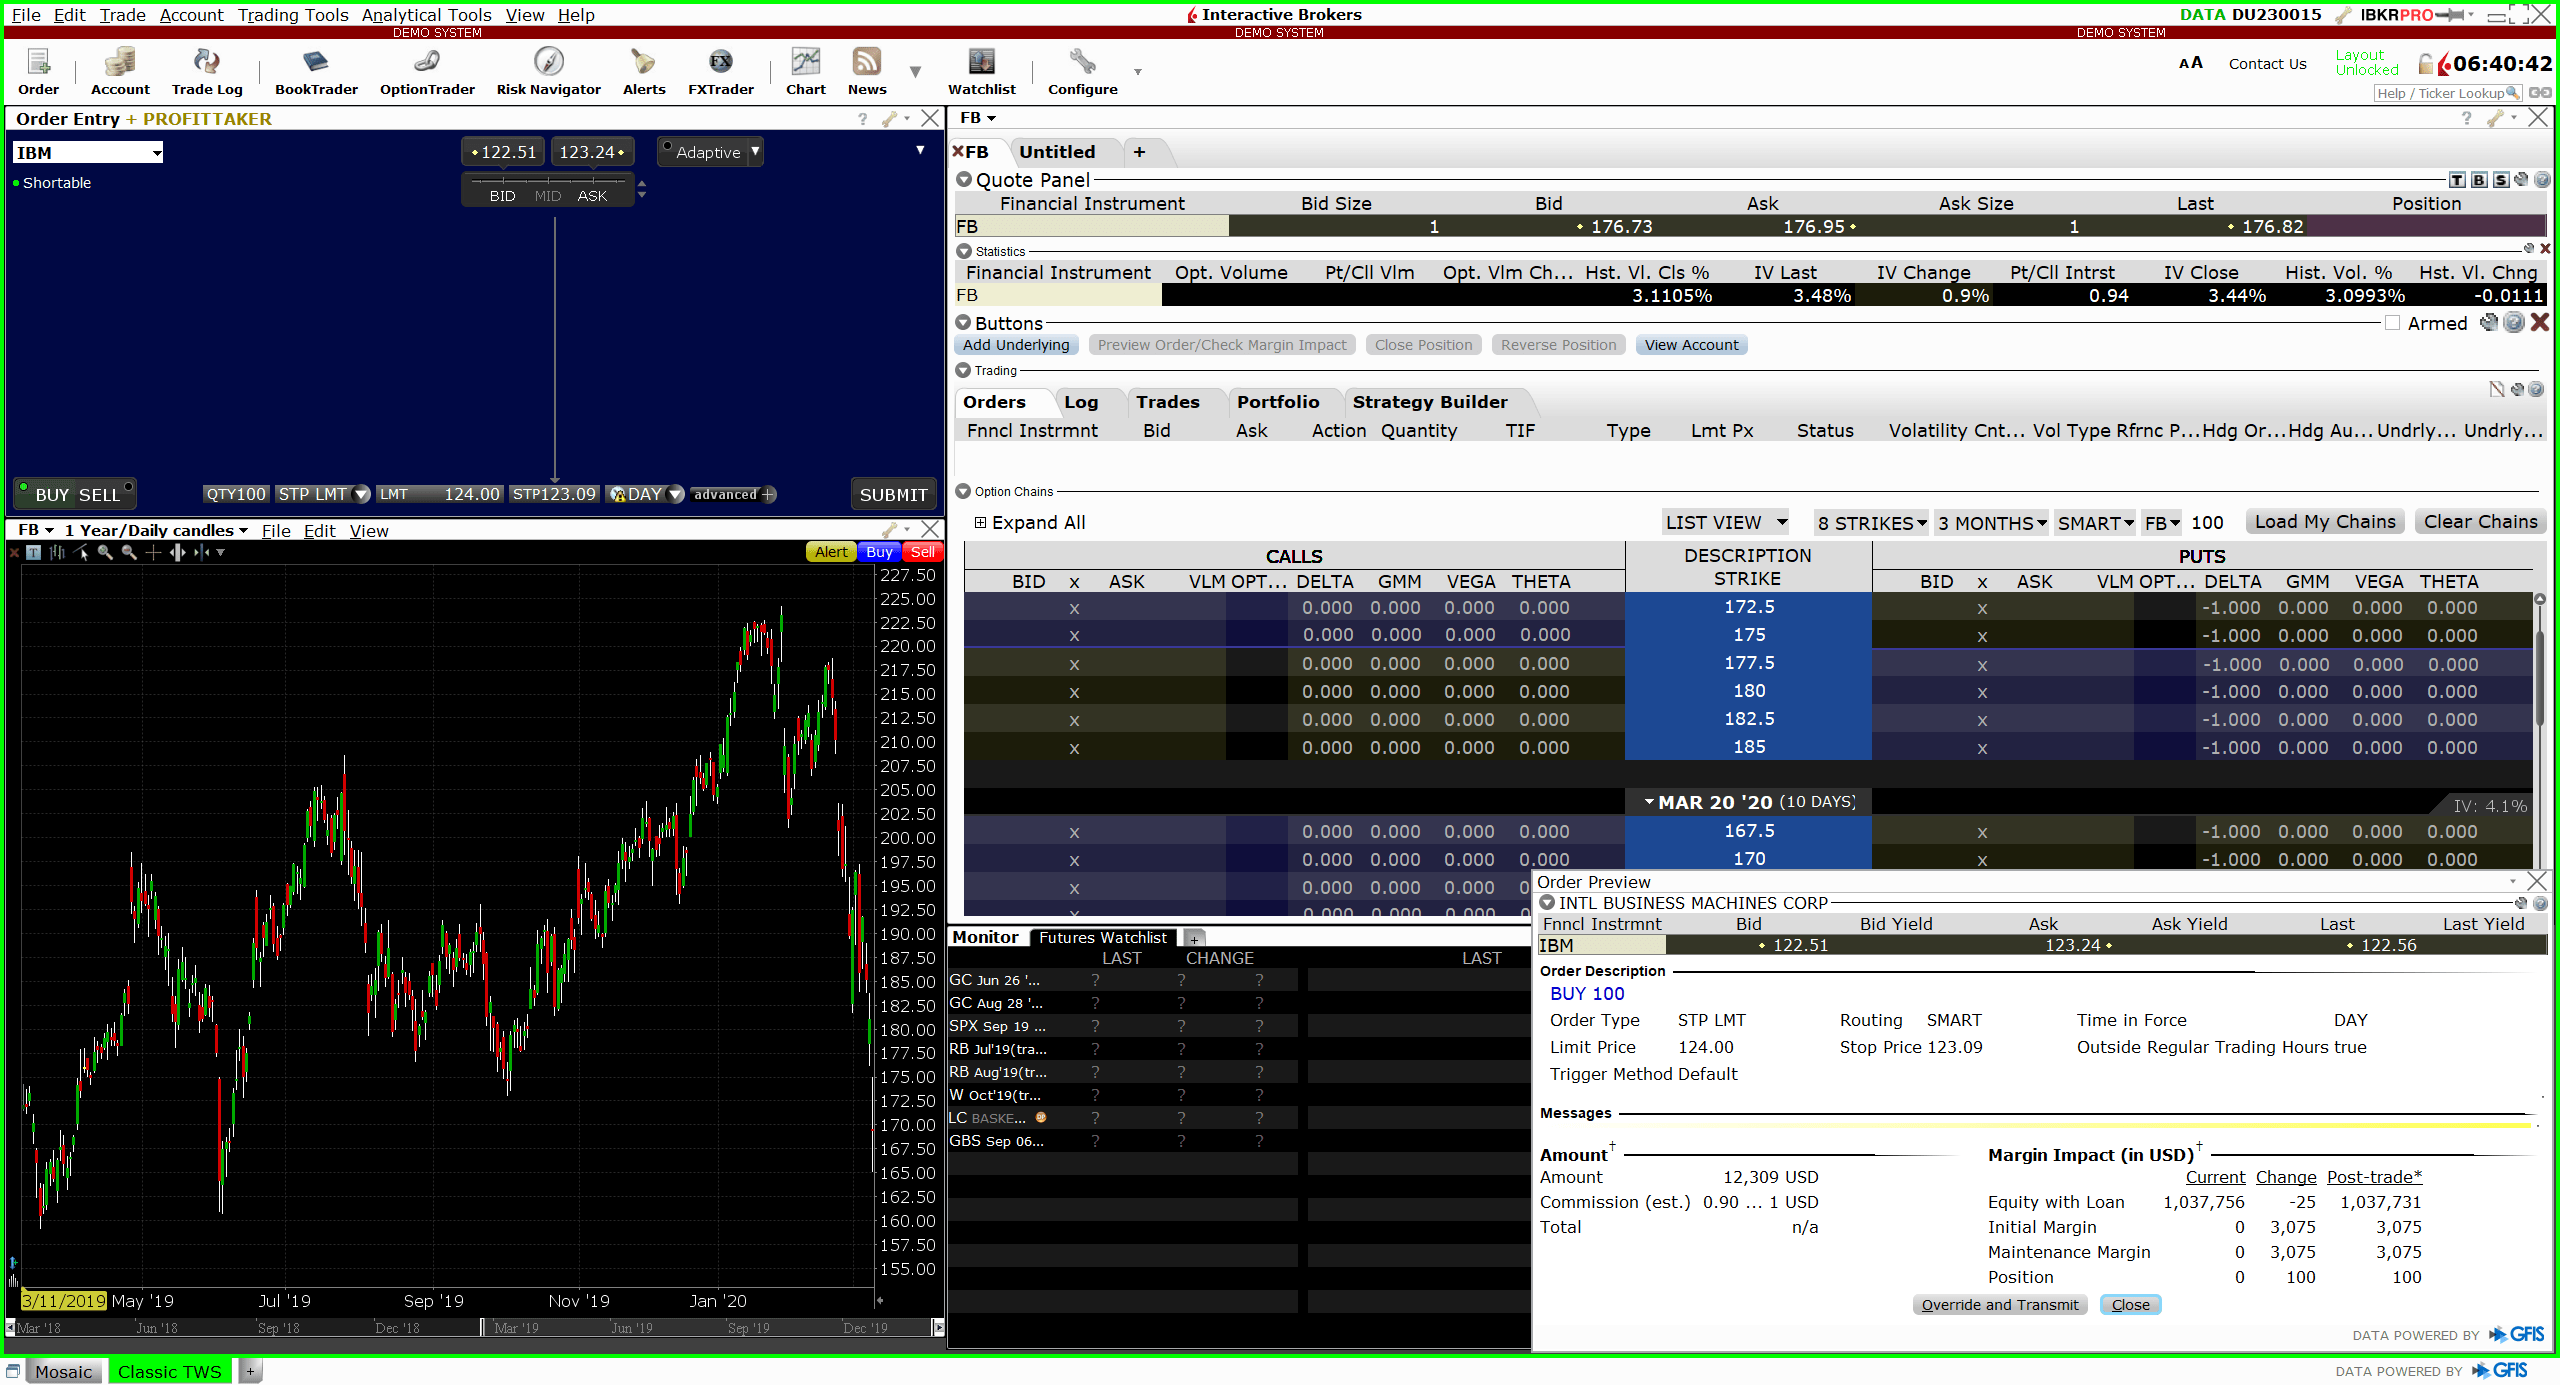
Task: Open the BookTrader tool
Action: pos(315,70)
